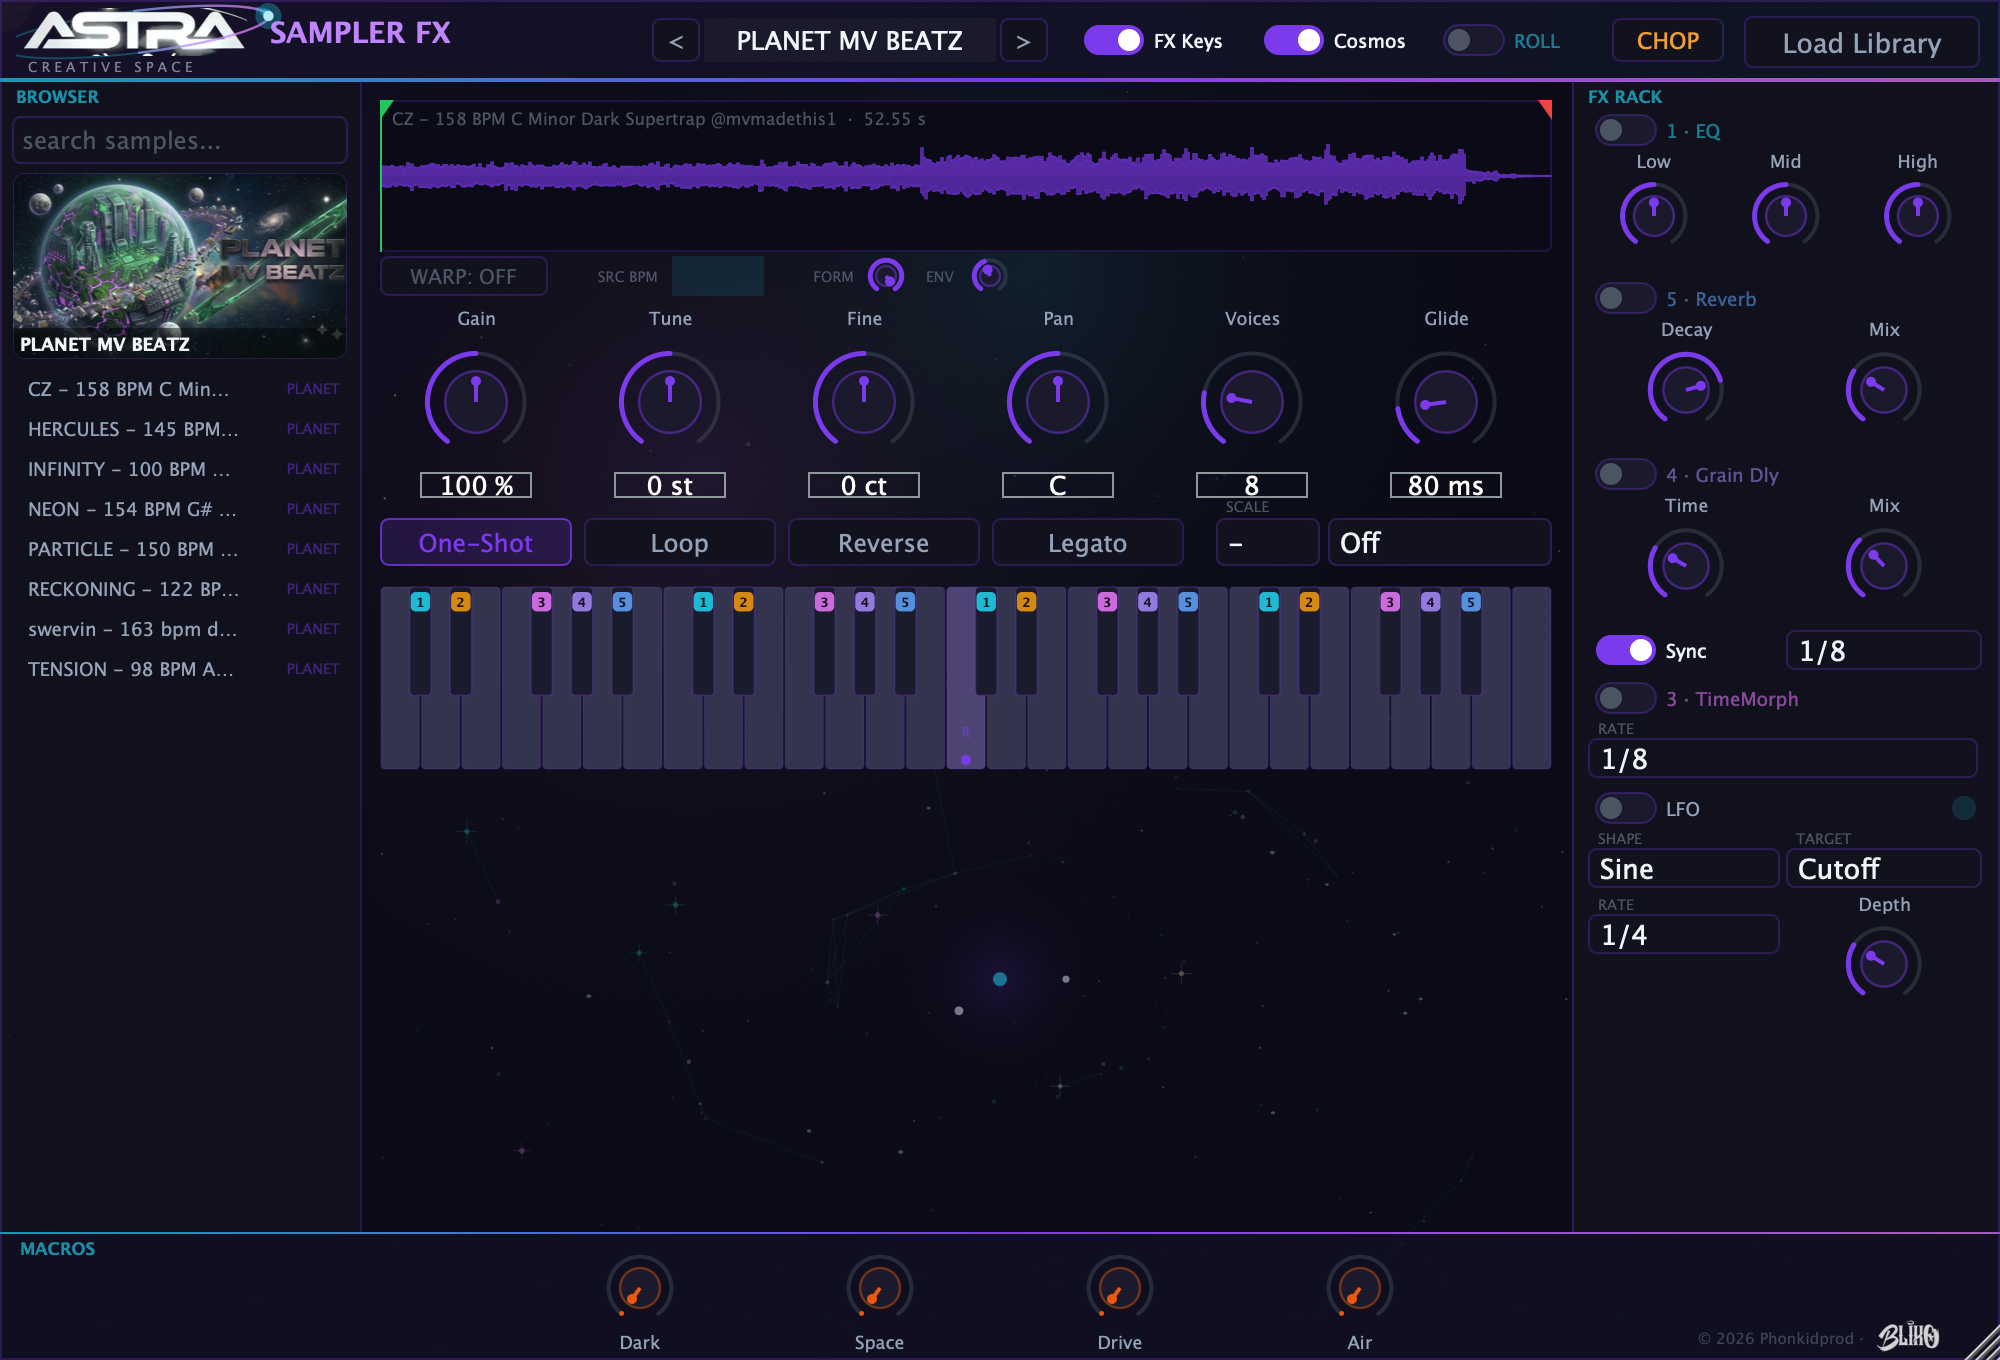Open the scale type Off dropdown
Screen dimensions: 2000x1360
(x=1439, y=542)
